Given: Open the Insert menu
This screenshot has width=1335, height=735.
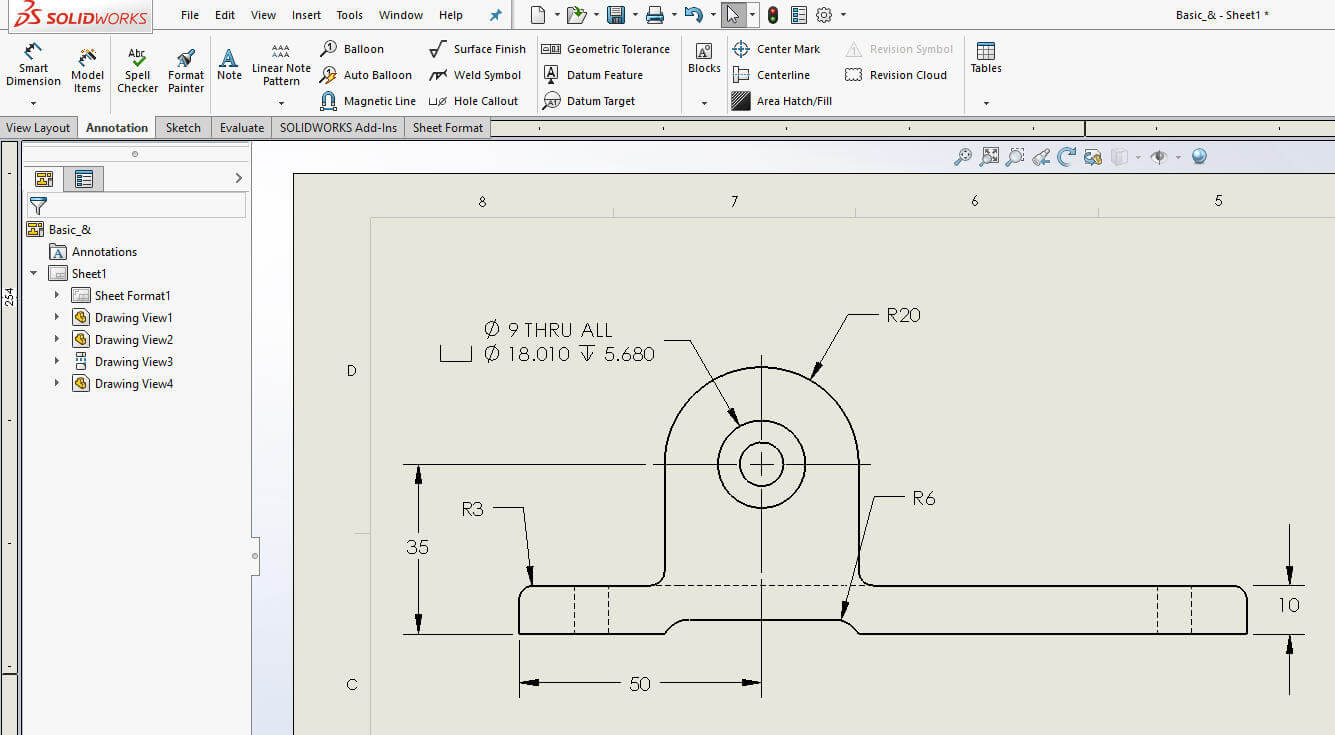Looking at the screenshot, I should (x=306, y=14).
